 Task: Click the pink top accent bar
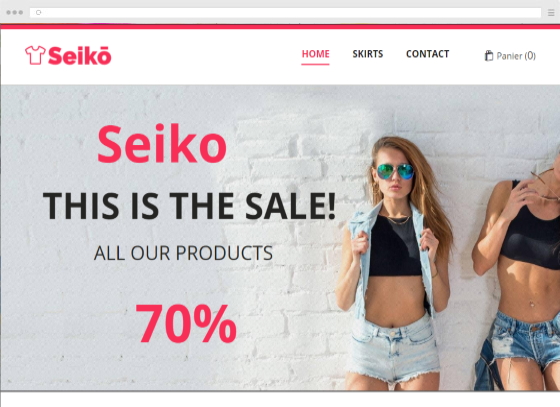click(280, 27)
